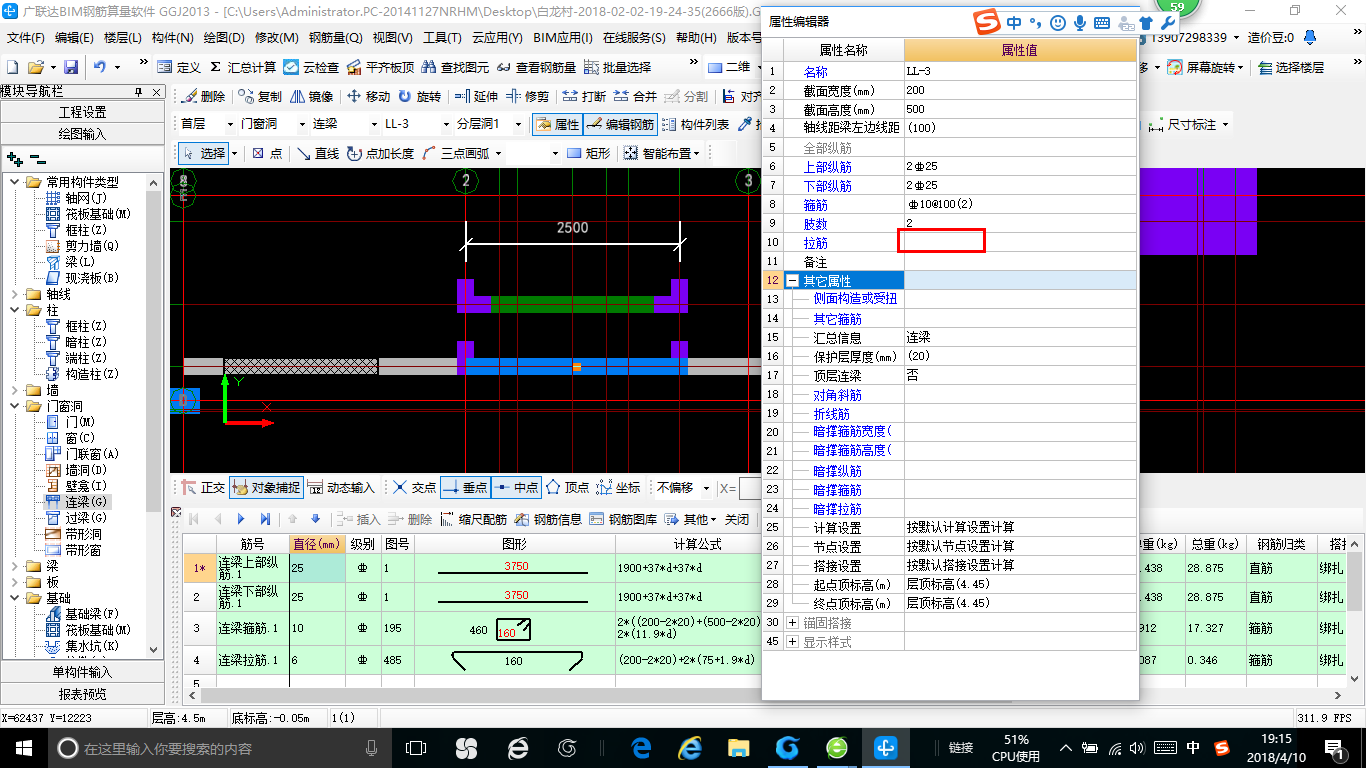Click 关闭 in rebar editor toolbar
The width and height of the screenshot is (1366, 768).
pos(737,519)
